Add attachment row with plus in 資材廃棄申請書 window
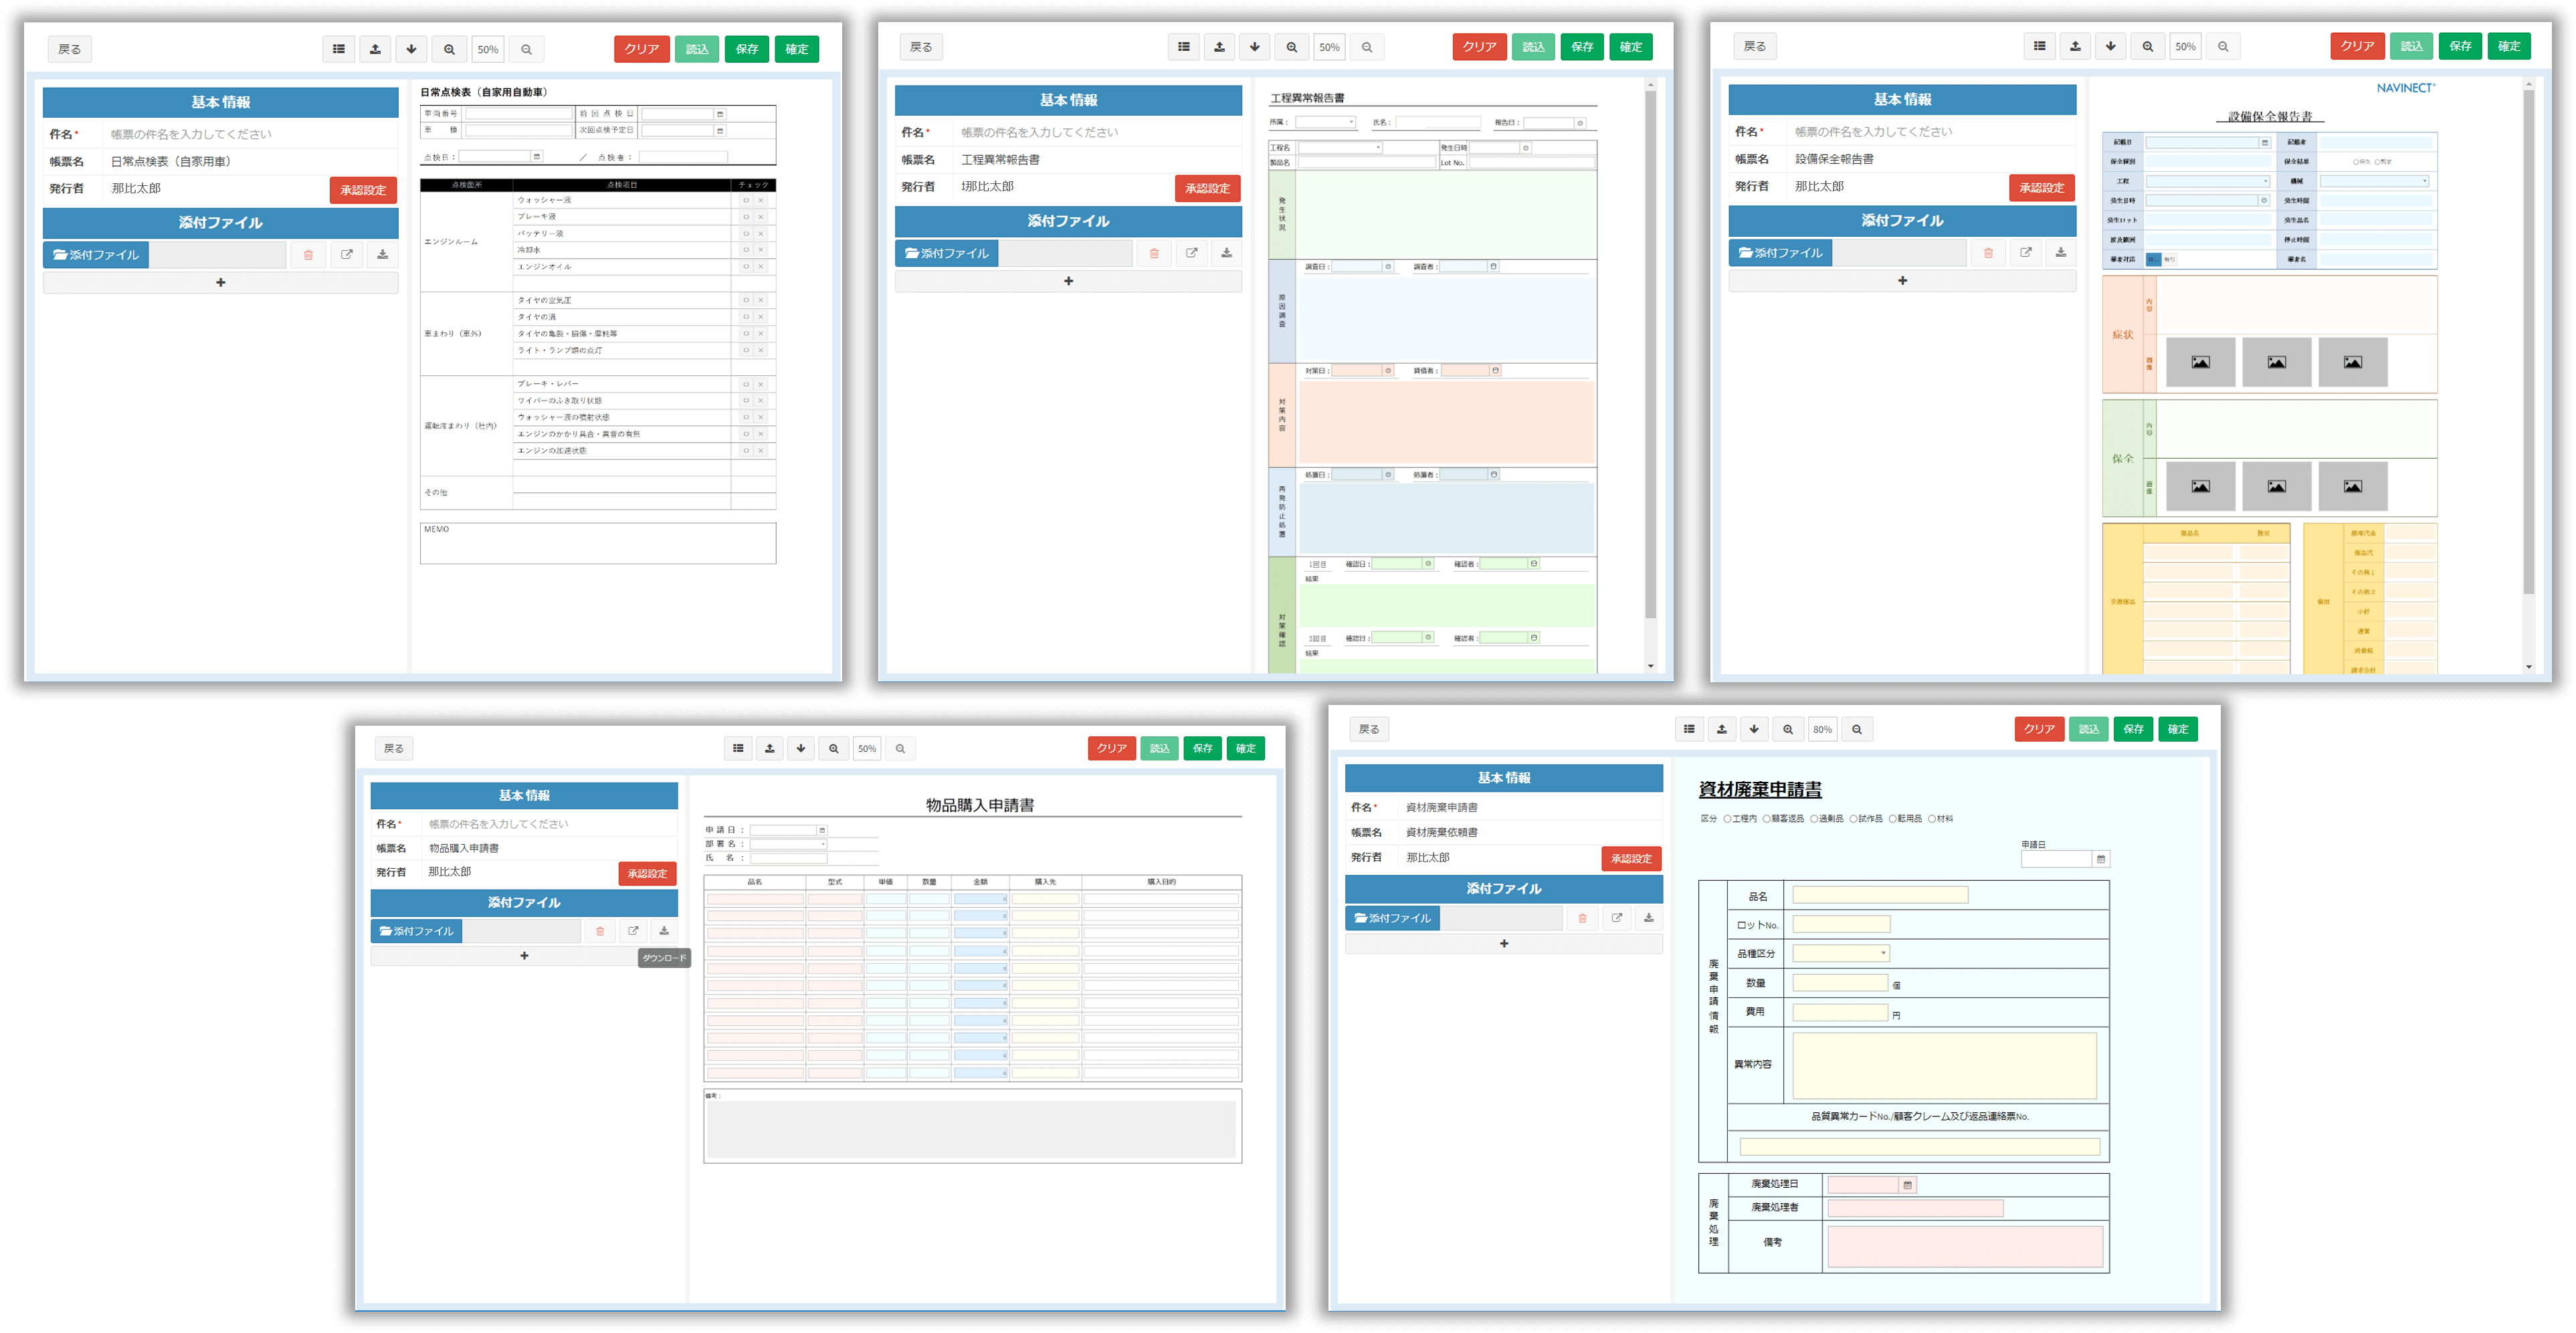Image resolution: width=2576 pixels, height=1333 pixels. pyautogui.click(x=1503, y=944)
